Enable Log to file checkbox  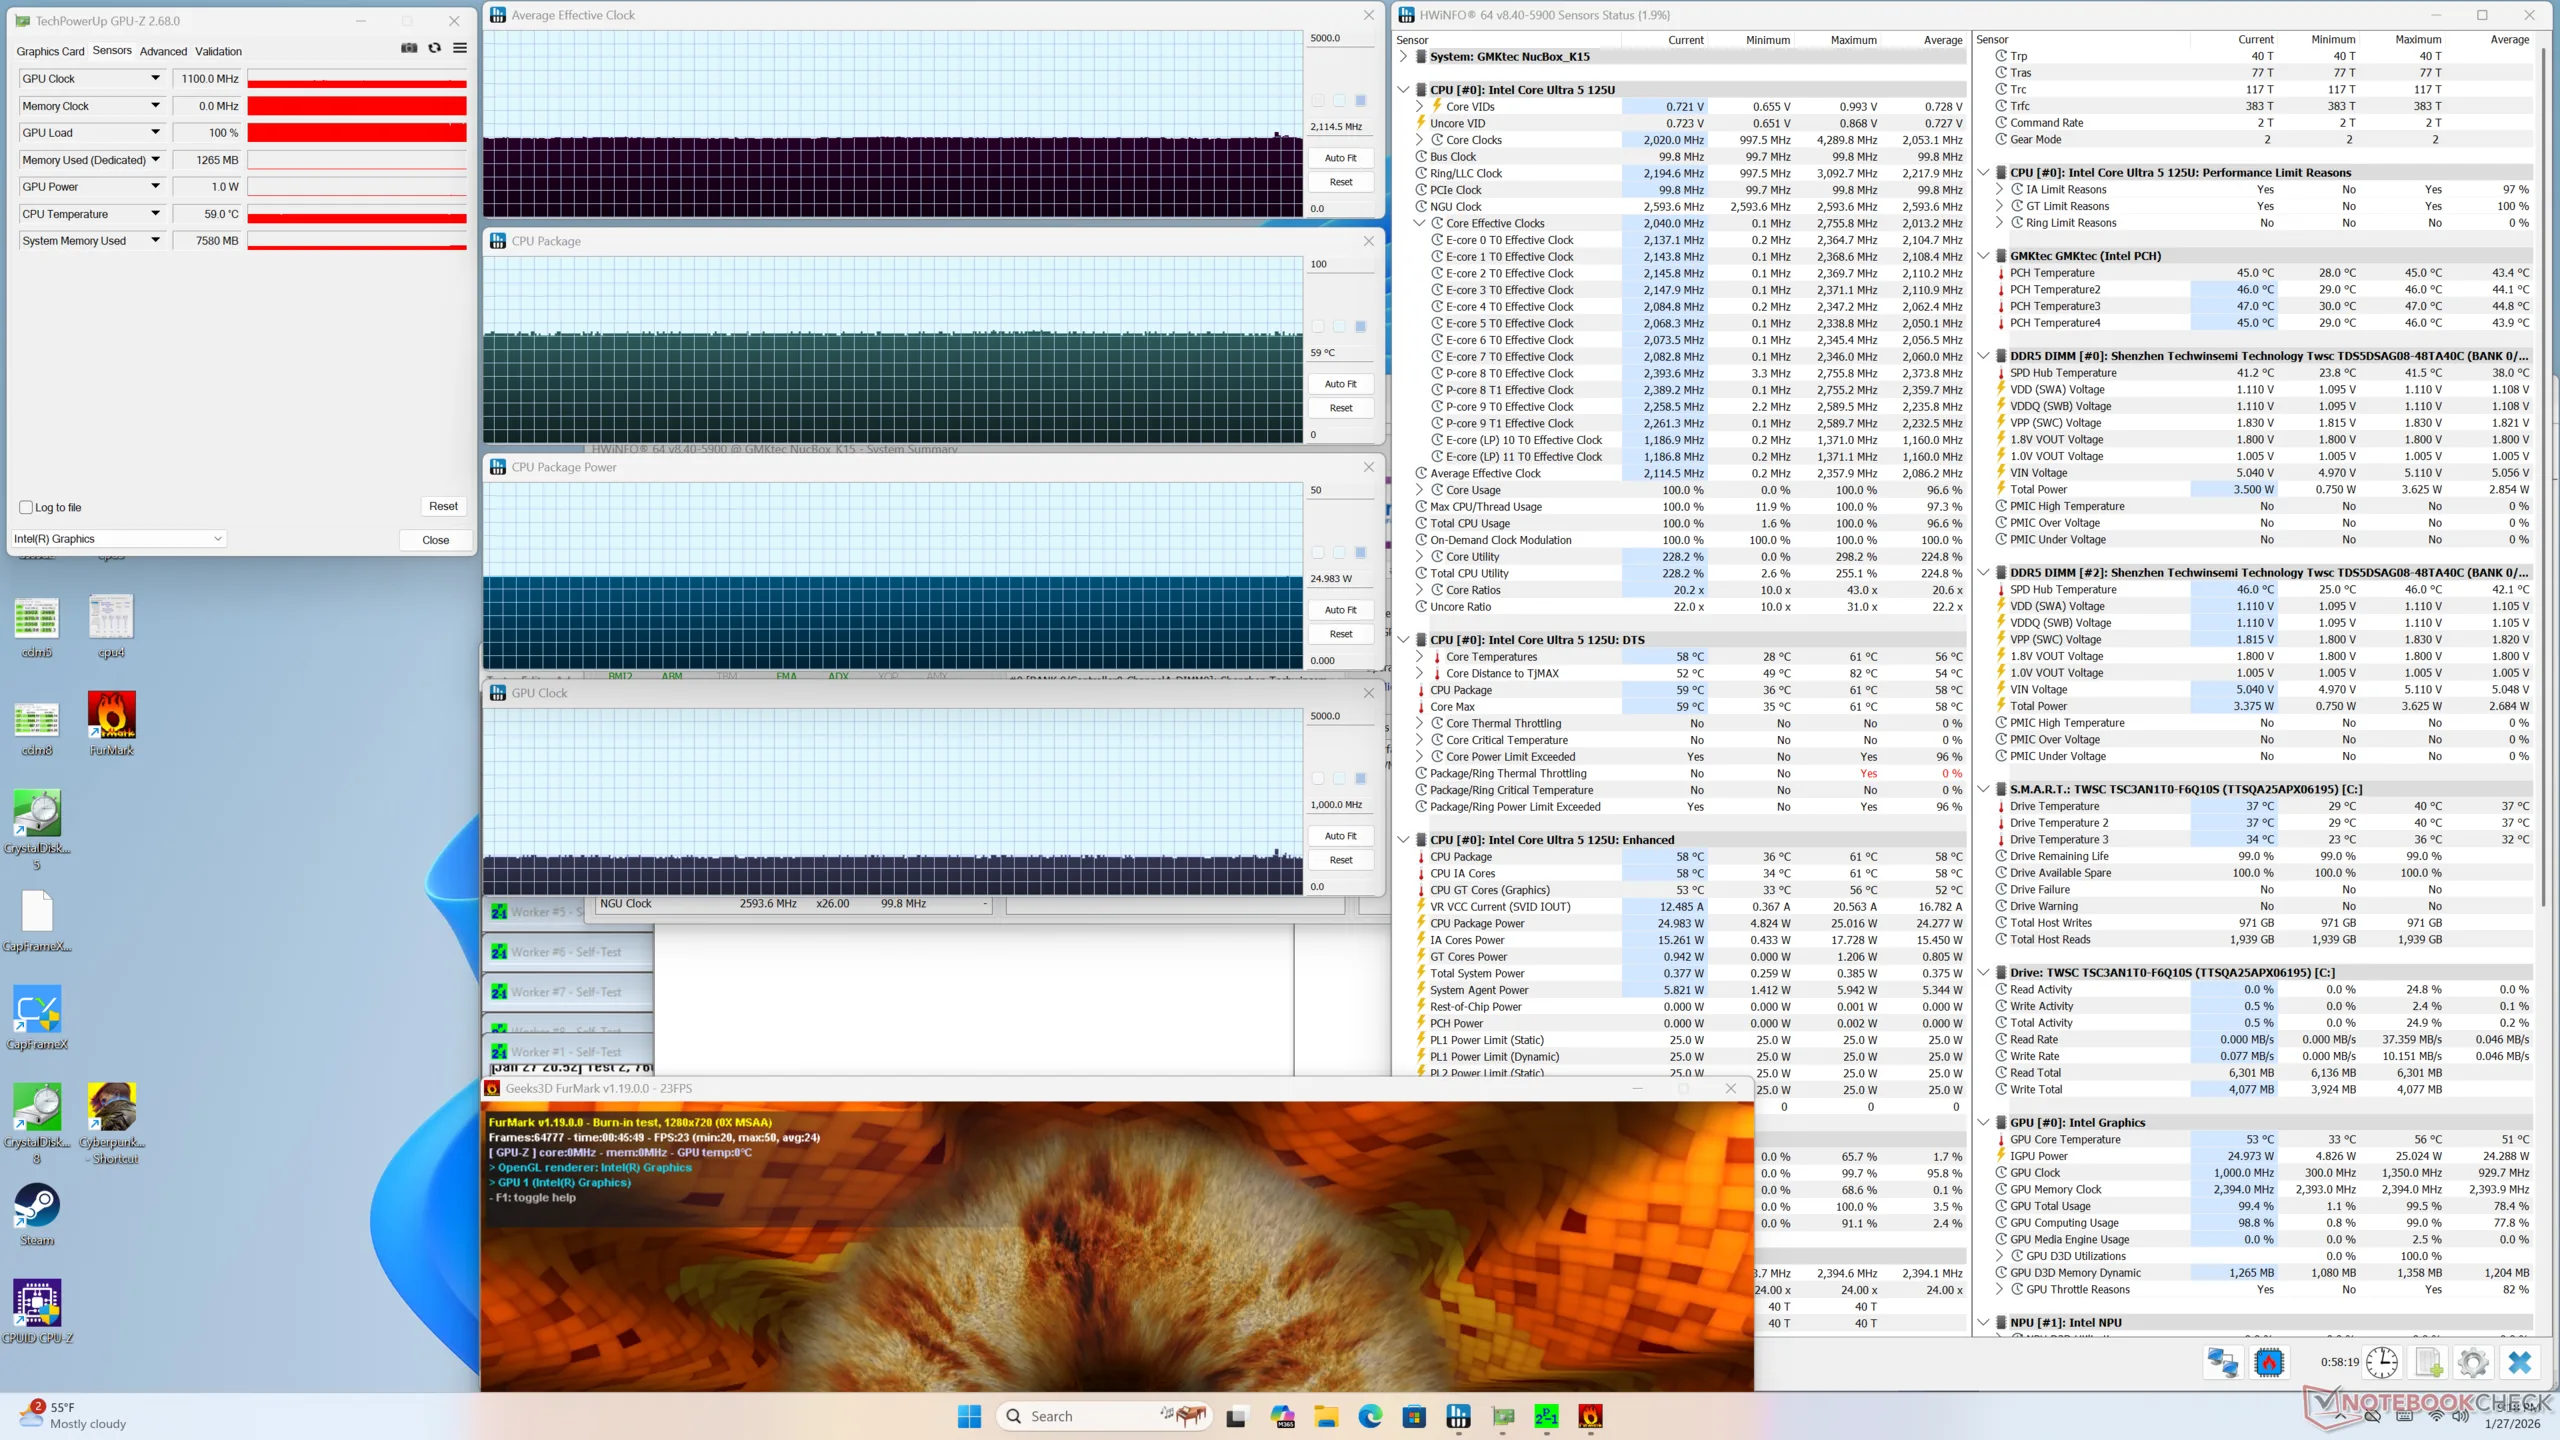[x=27, y=507]
